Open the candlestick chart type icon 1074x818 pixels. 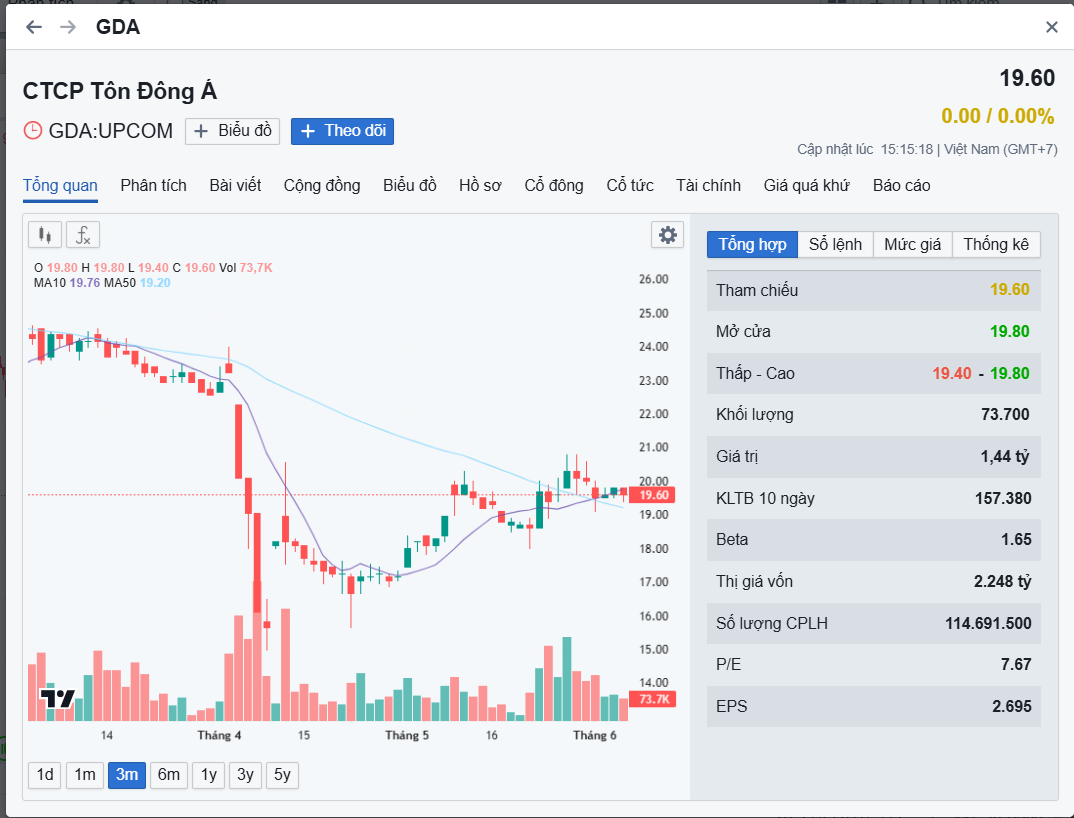click(44, 235)
